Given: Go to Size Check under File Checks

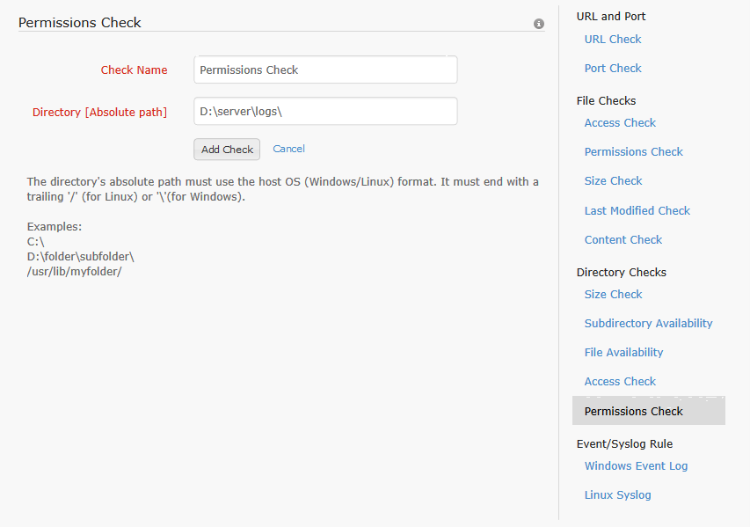Looking at the screenshot, I should pos(613,181).
